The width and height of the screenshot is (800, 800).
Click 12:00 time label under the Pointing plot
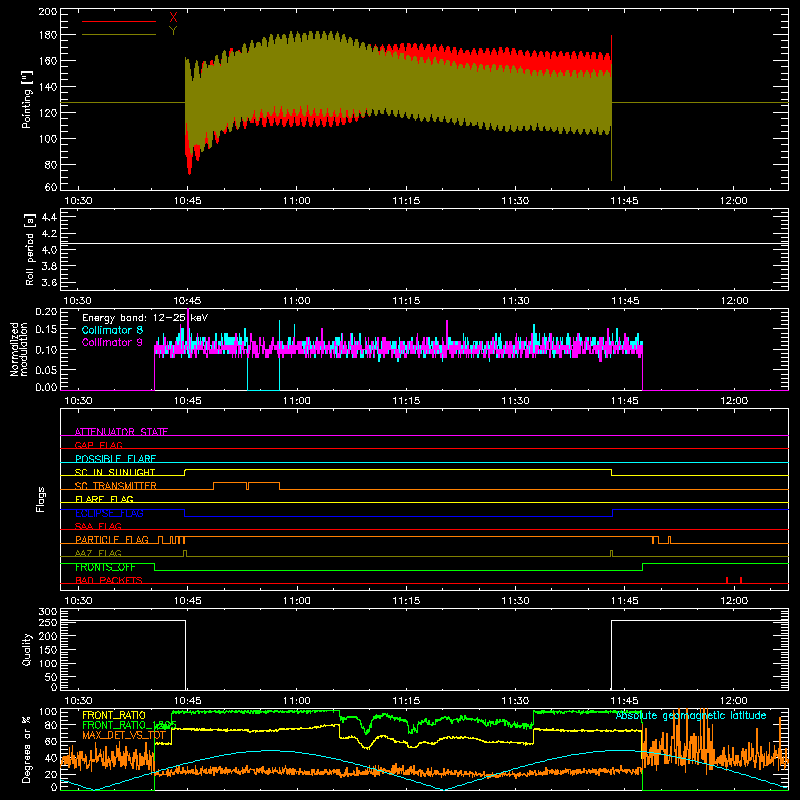pyautogui.click(x=734, y=201)
